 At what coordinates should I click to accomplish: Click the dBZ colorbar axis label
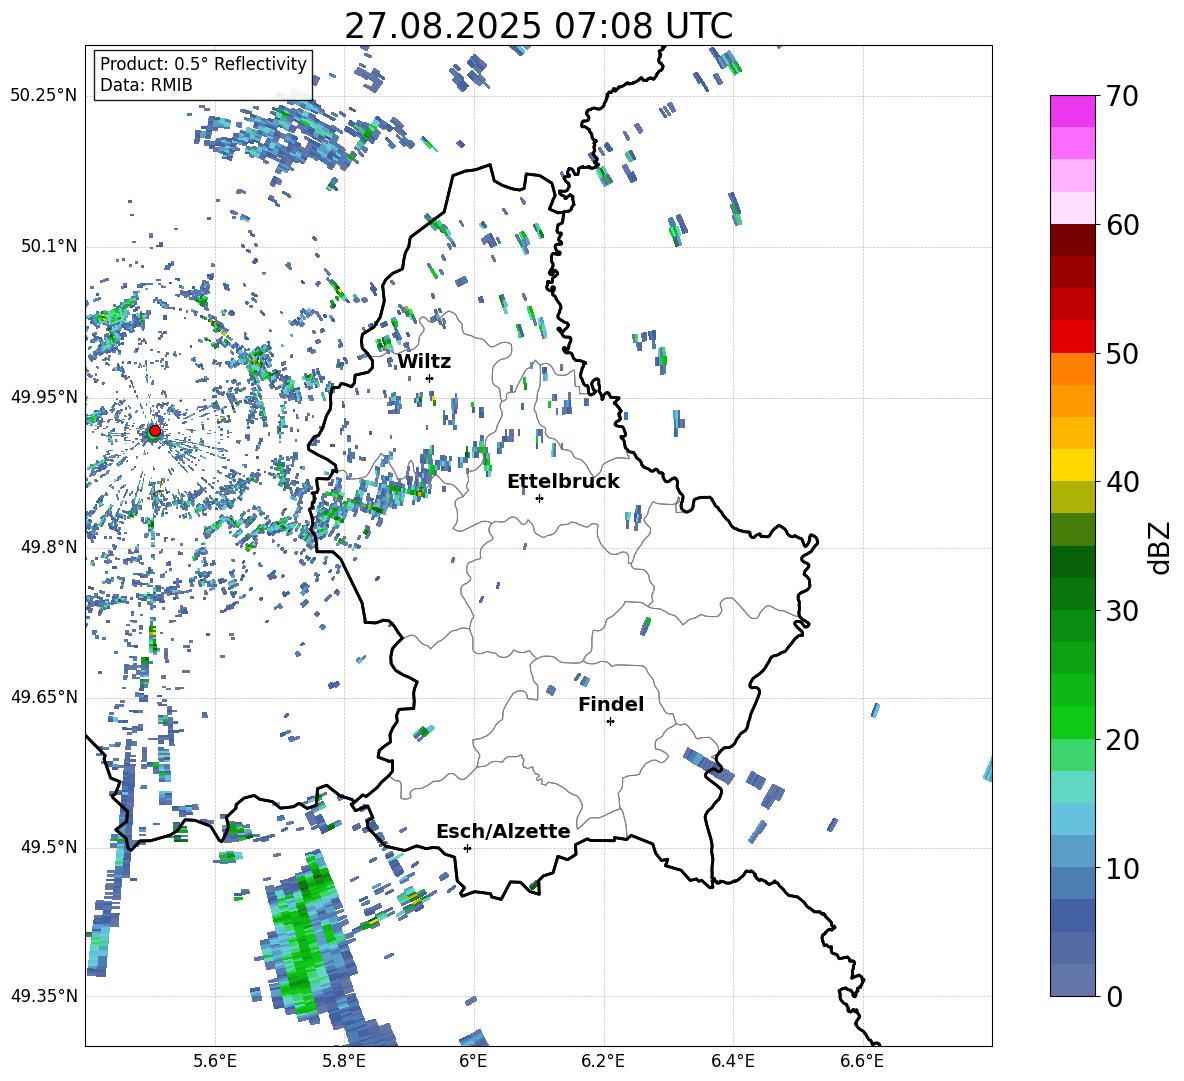1159,548
